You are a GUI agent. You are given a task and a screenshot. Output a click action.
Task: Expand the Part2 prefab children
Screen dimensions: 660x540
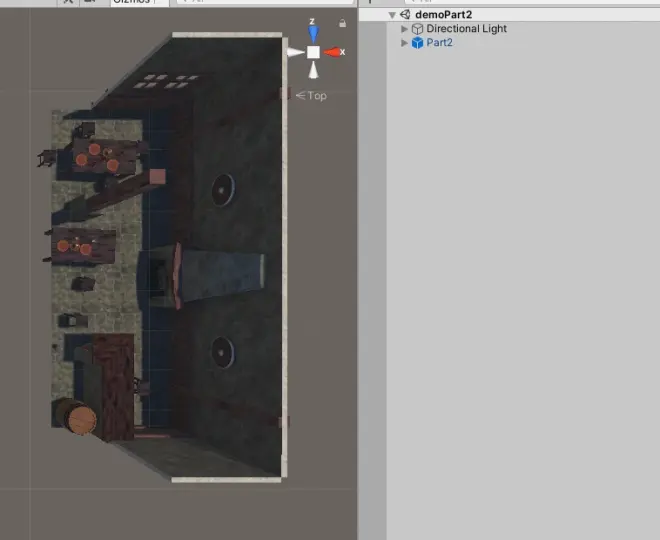tap(404, 43)
